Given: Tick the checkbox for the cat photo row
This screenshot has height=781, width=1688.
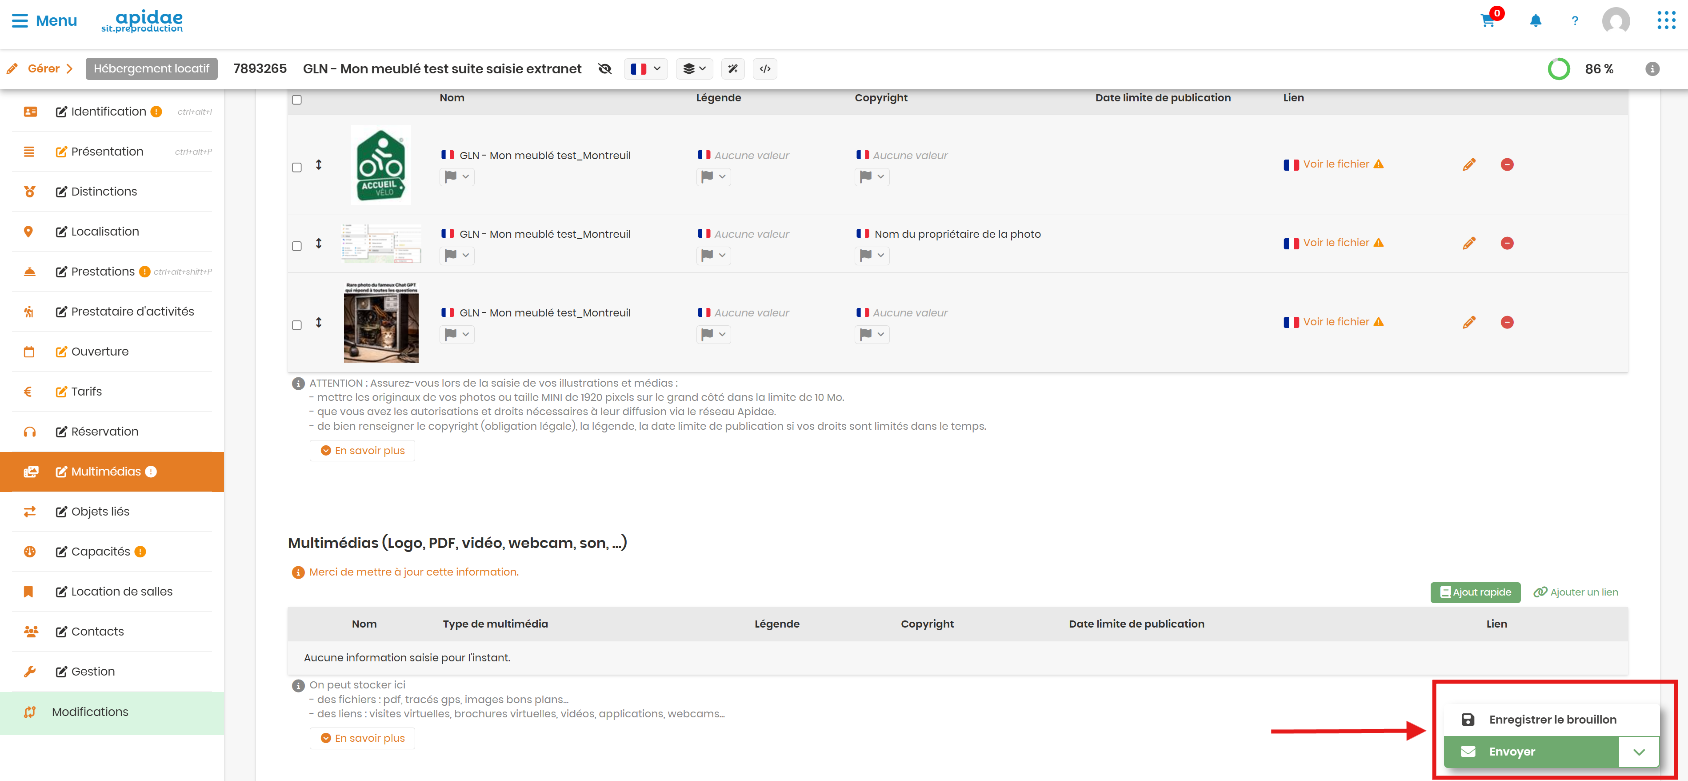Looking at the screenshot, I should [x=297, y=325].
